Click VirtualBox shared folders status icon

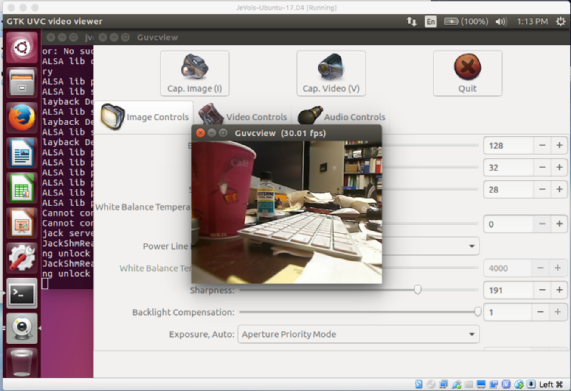click(469, 384)
